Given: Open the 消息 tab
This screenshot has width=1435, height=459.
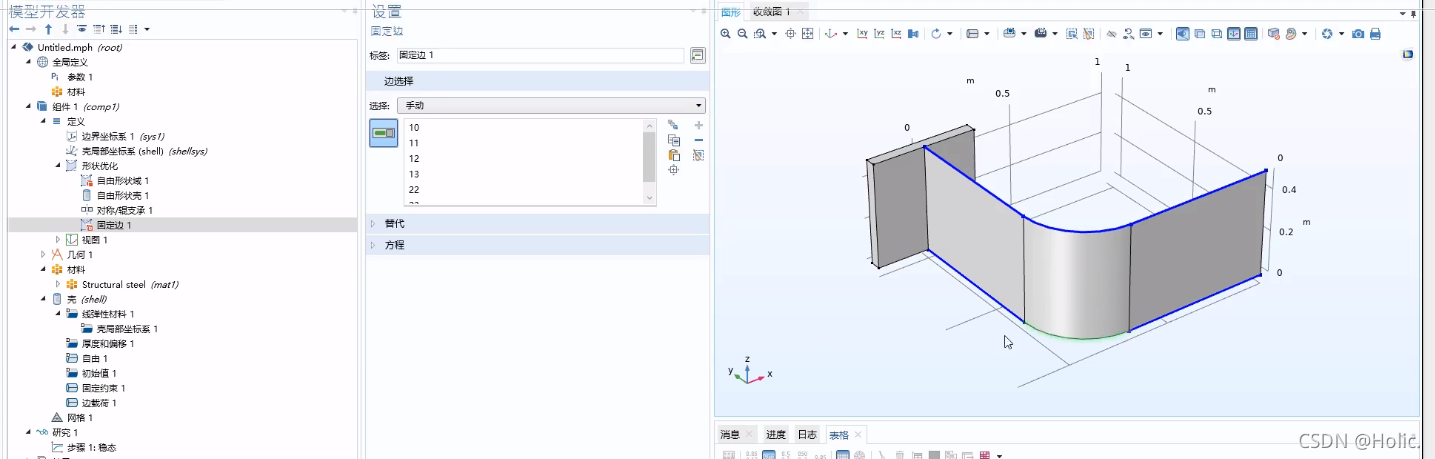Looking at the screenshot, I should pos(730,434).
